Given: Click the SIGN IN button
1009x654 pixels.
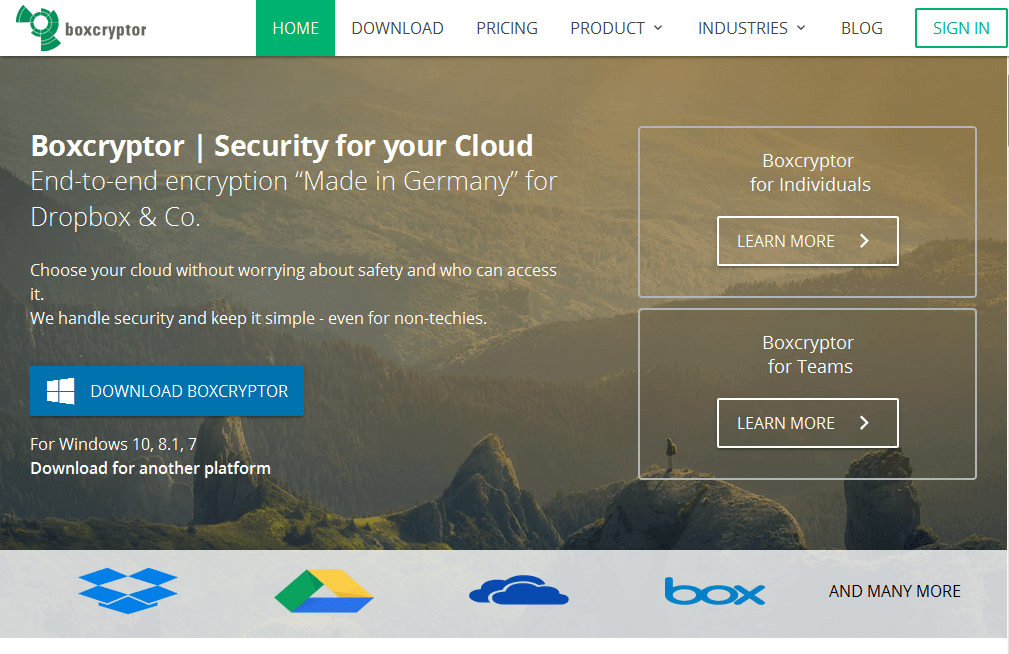Looking at the screenshot, I should click(x=961, y=28).
